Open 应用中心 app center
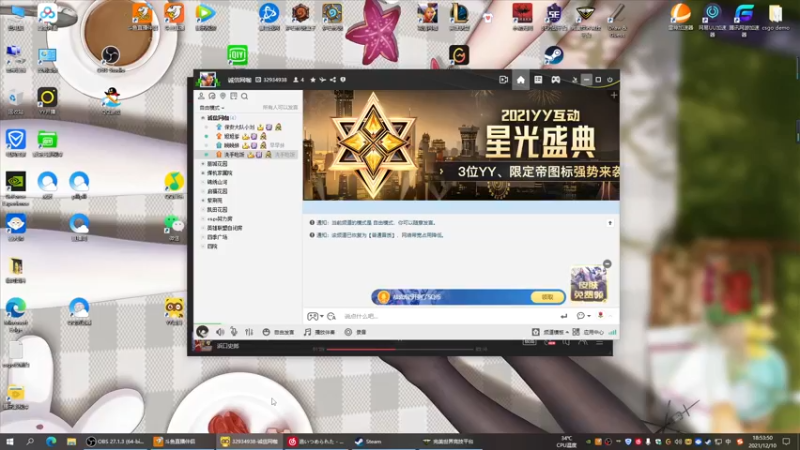Image resolution: width=800 pixels, height=450 pixels. 588,332
